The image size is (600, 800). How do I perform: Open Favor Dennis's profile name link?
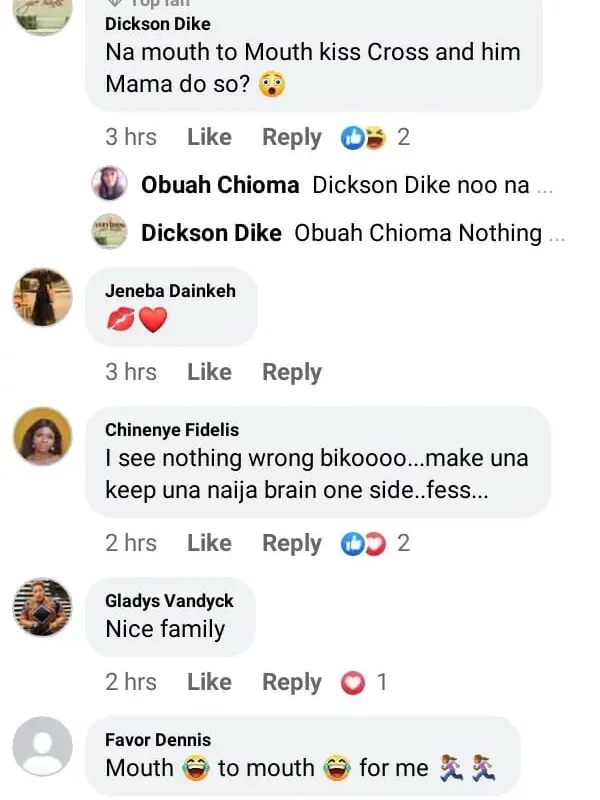click(x=156, y=740)
